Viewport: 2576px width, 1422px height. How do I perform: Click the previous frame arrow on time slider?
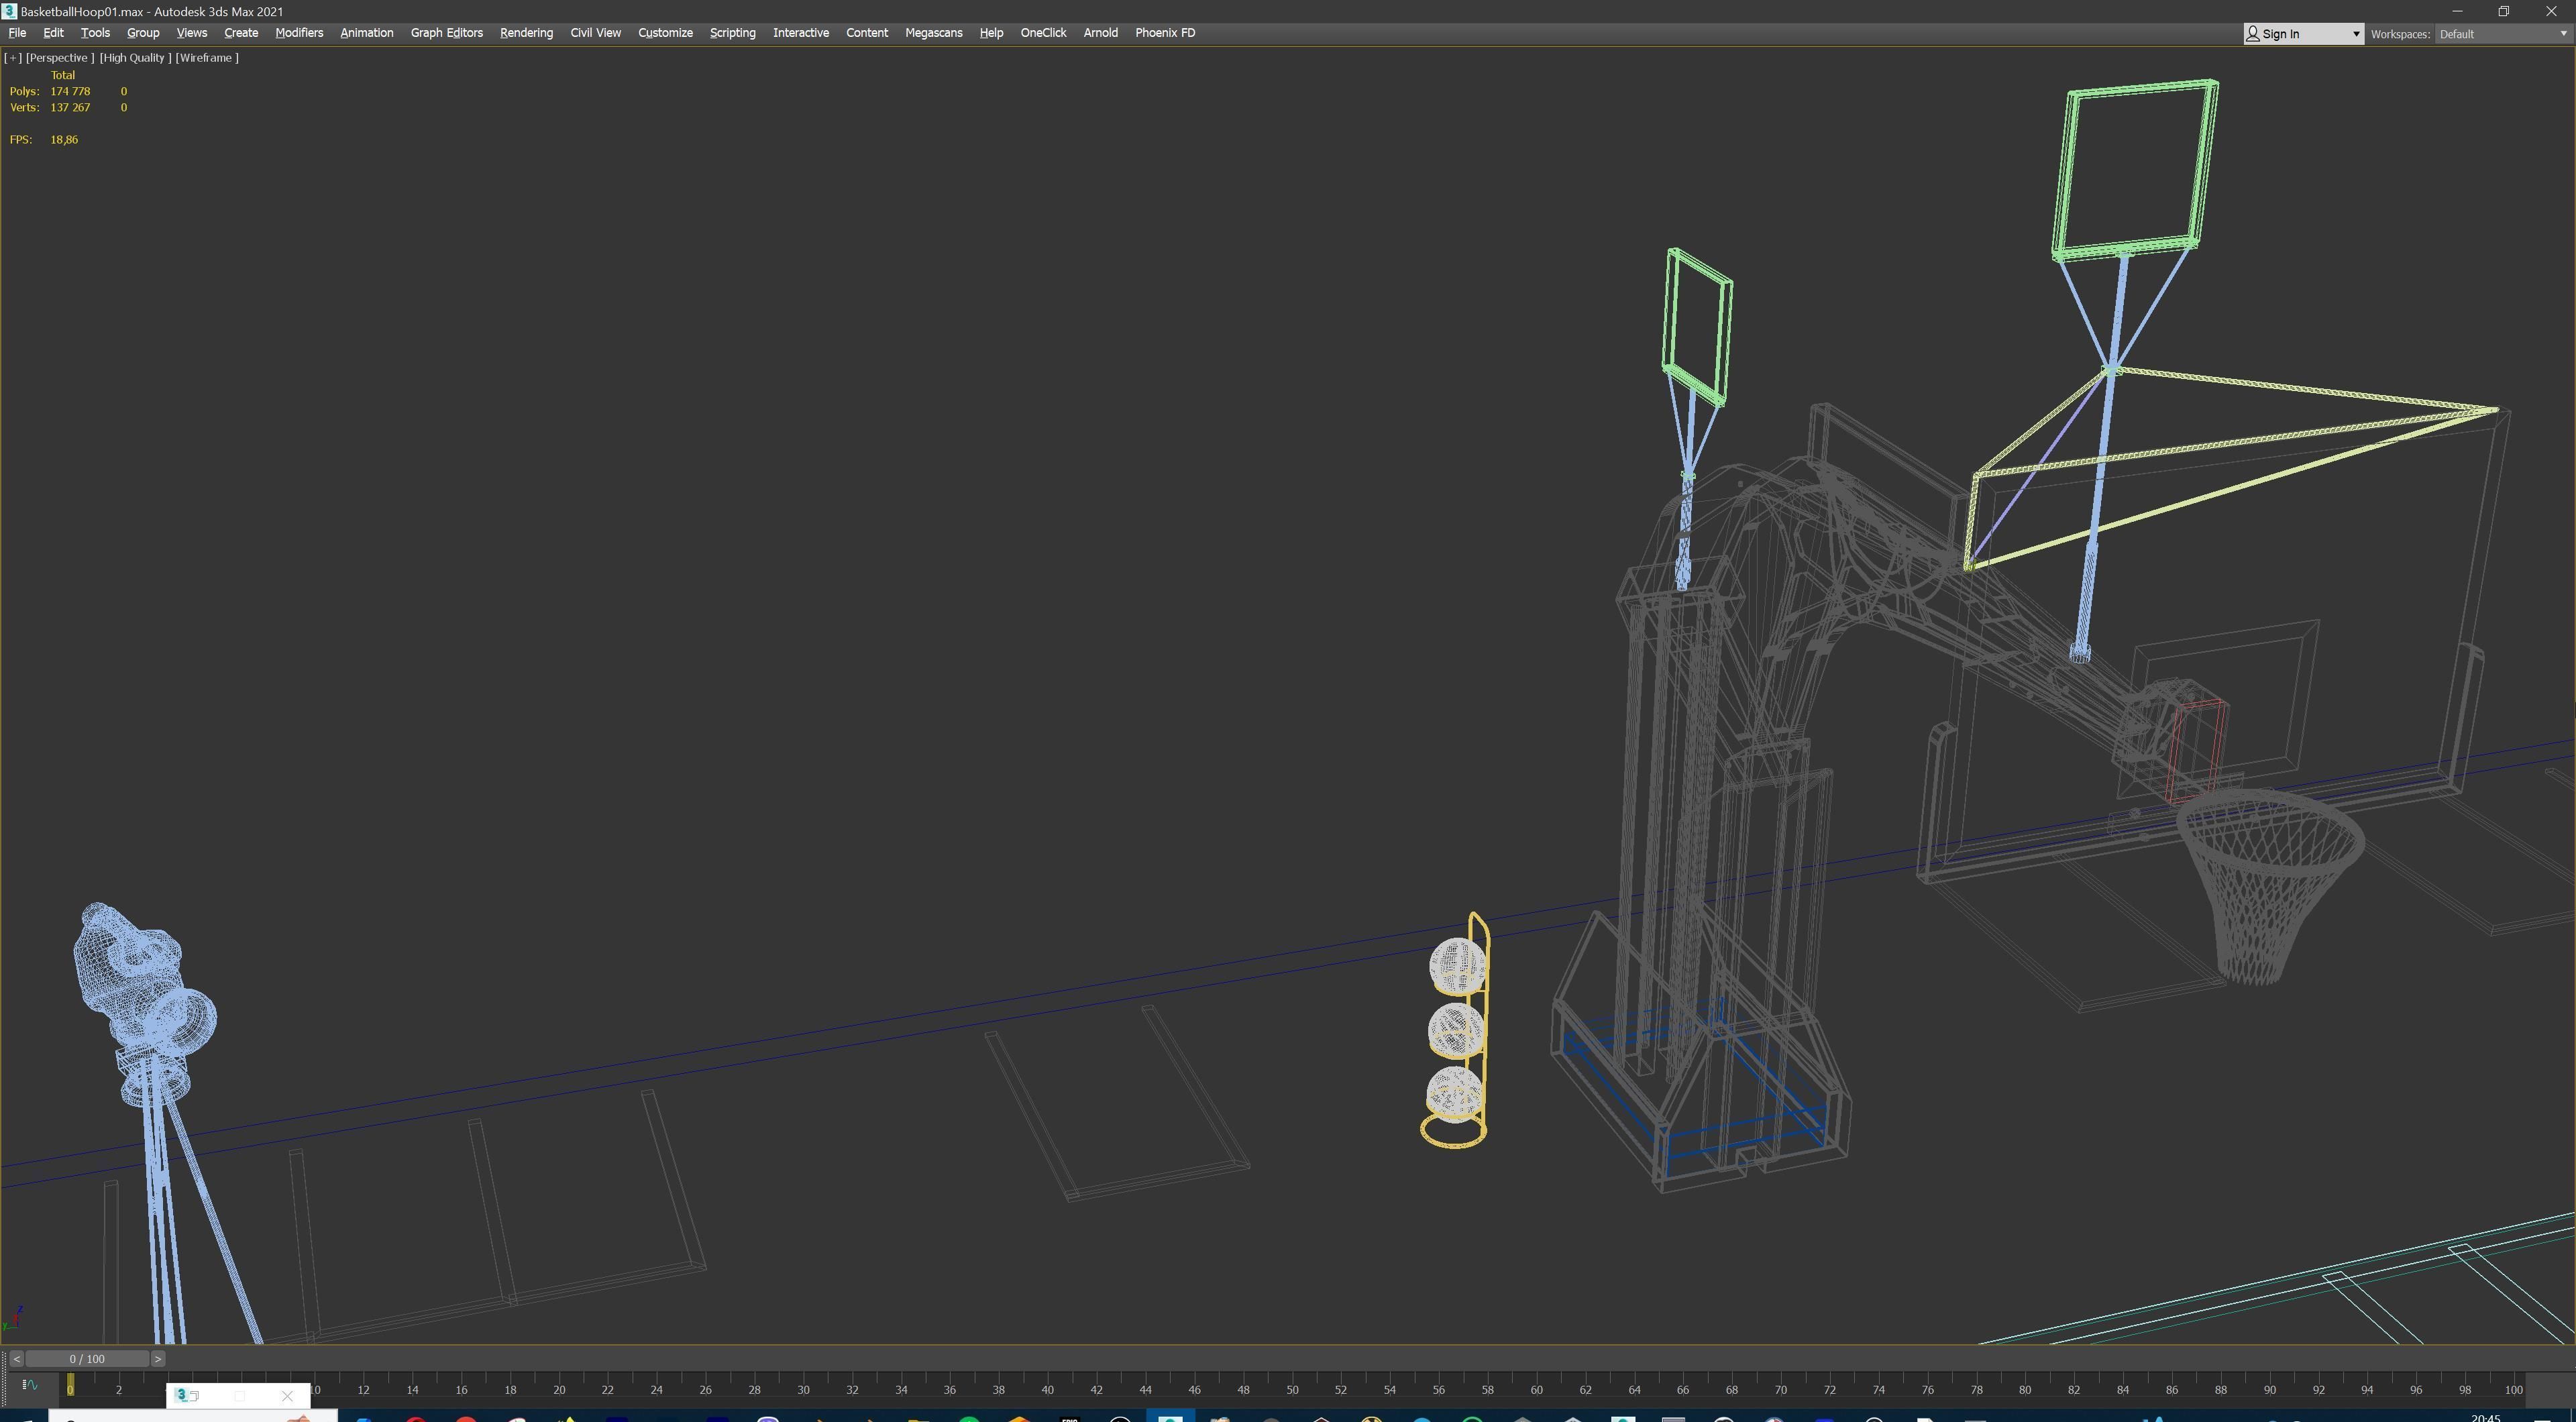pyautogui.click(x=16, y=1359)
